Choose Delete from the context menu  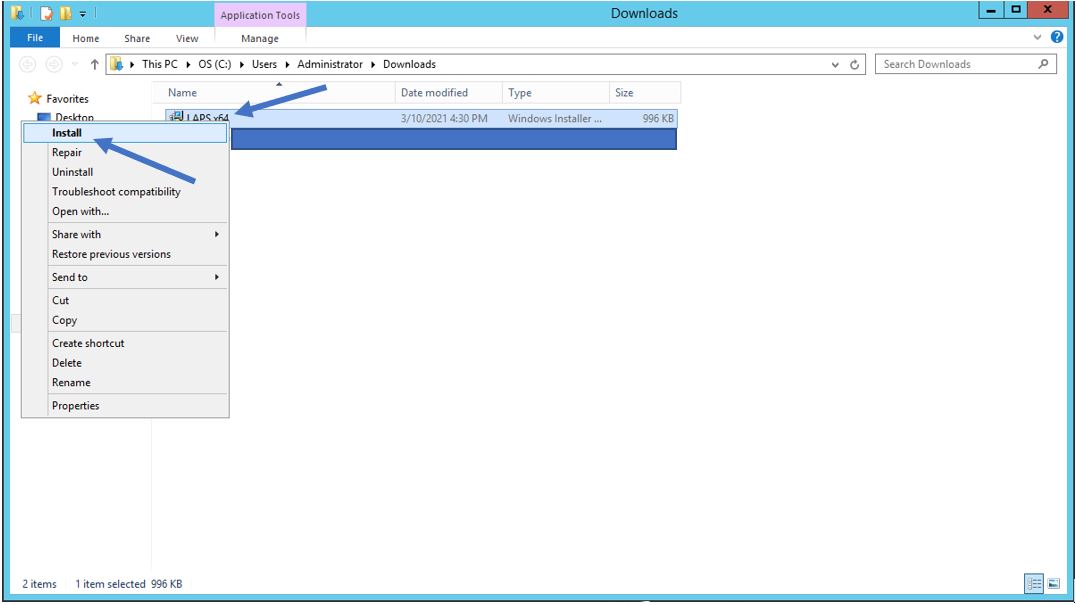click(x=125, y=363)
